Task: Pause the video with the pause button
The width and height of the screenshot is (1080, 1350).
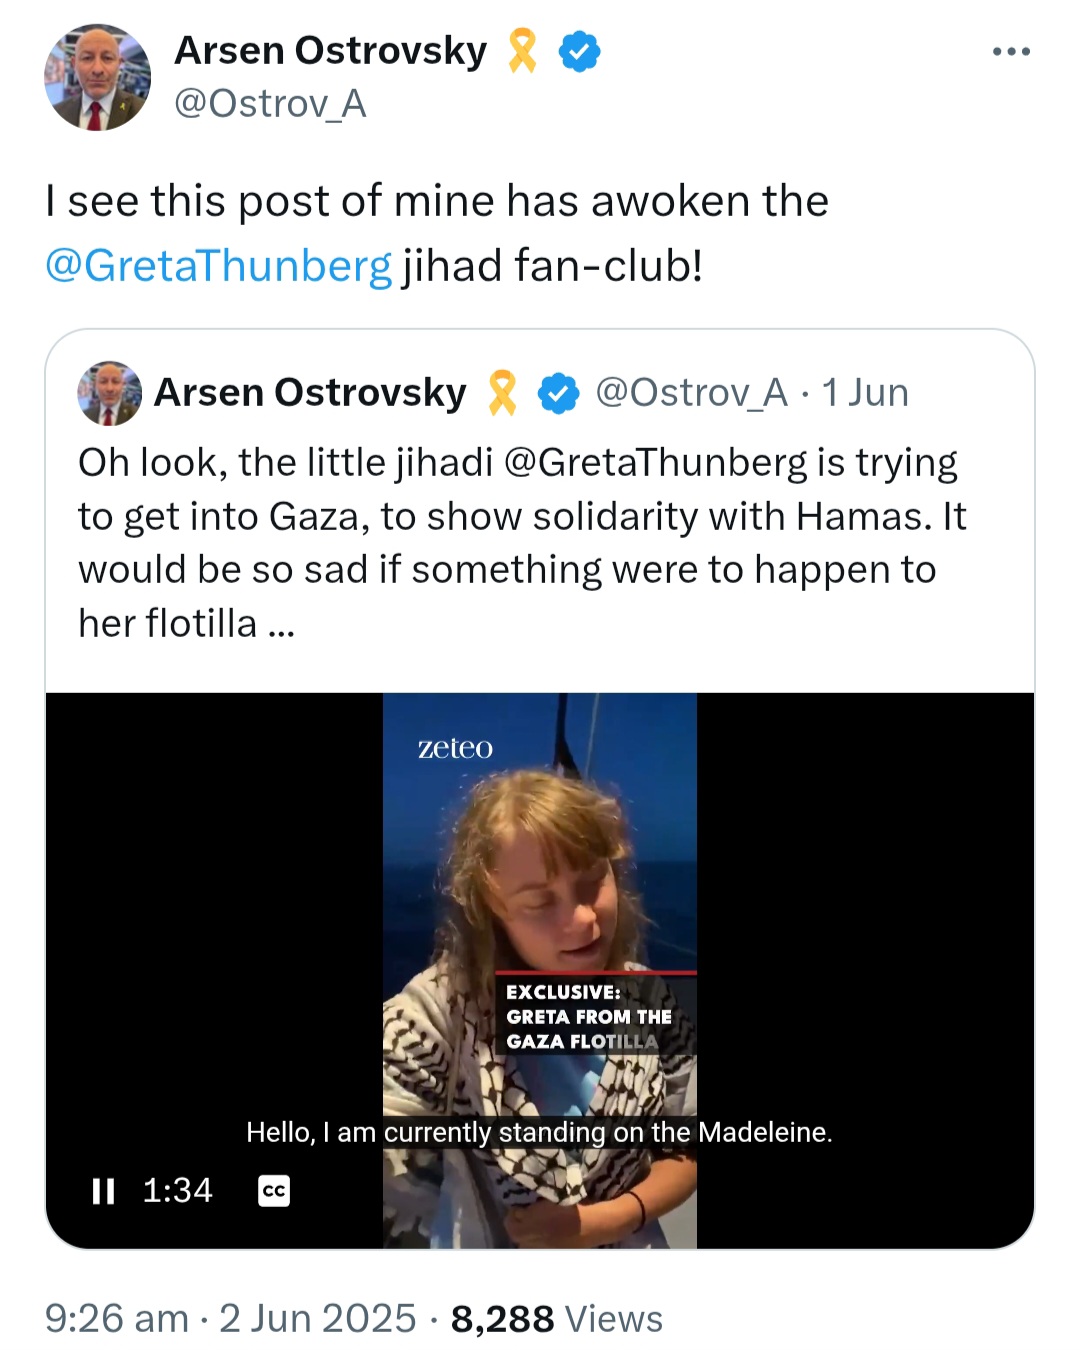Action: [x=103, y=1191]
